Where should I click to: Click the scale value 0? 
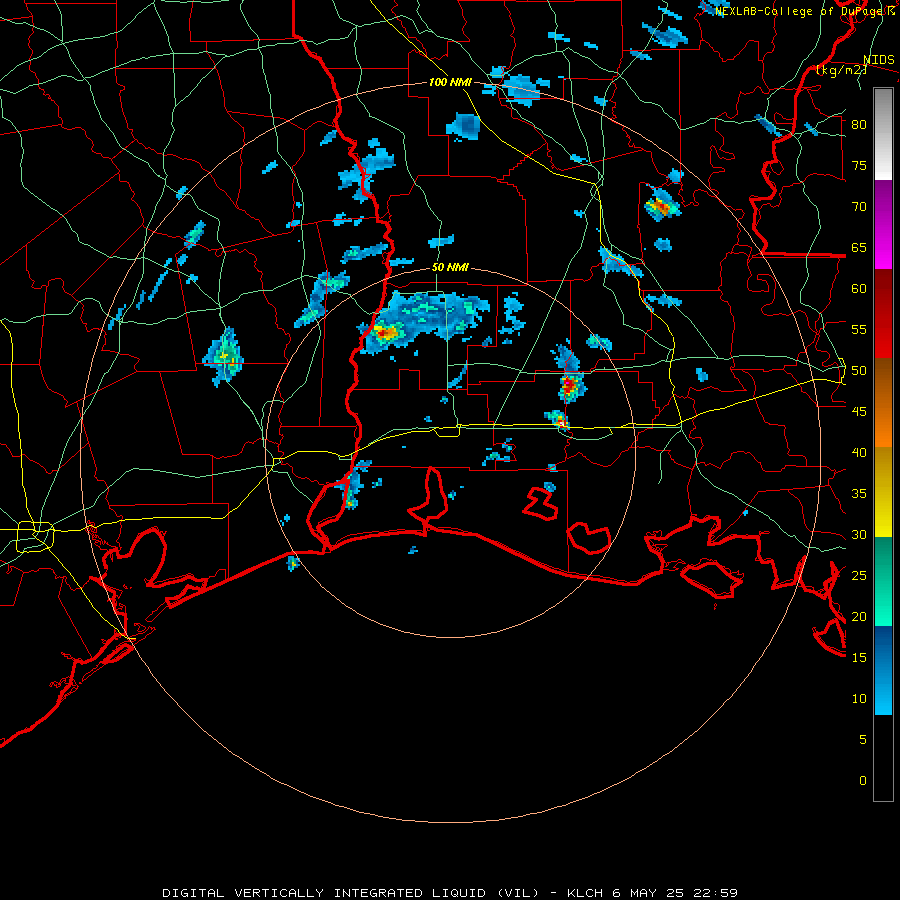tap(863, 781)
